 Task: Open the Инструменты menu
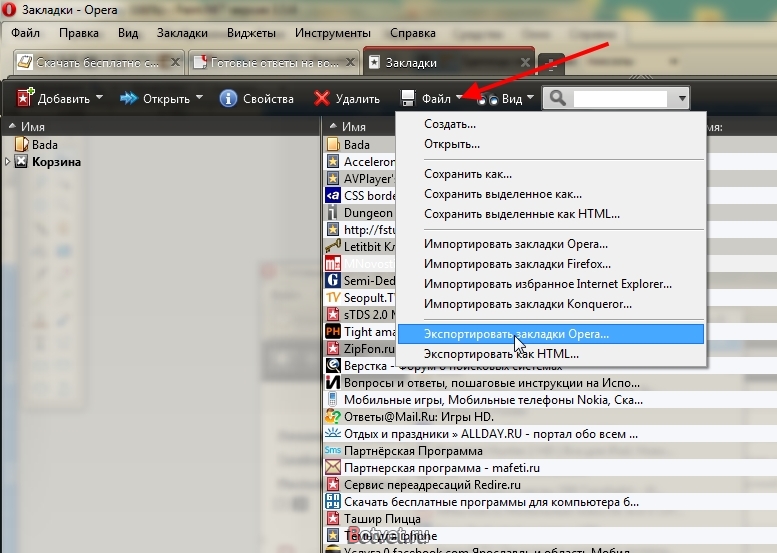(x=333, y=33)
